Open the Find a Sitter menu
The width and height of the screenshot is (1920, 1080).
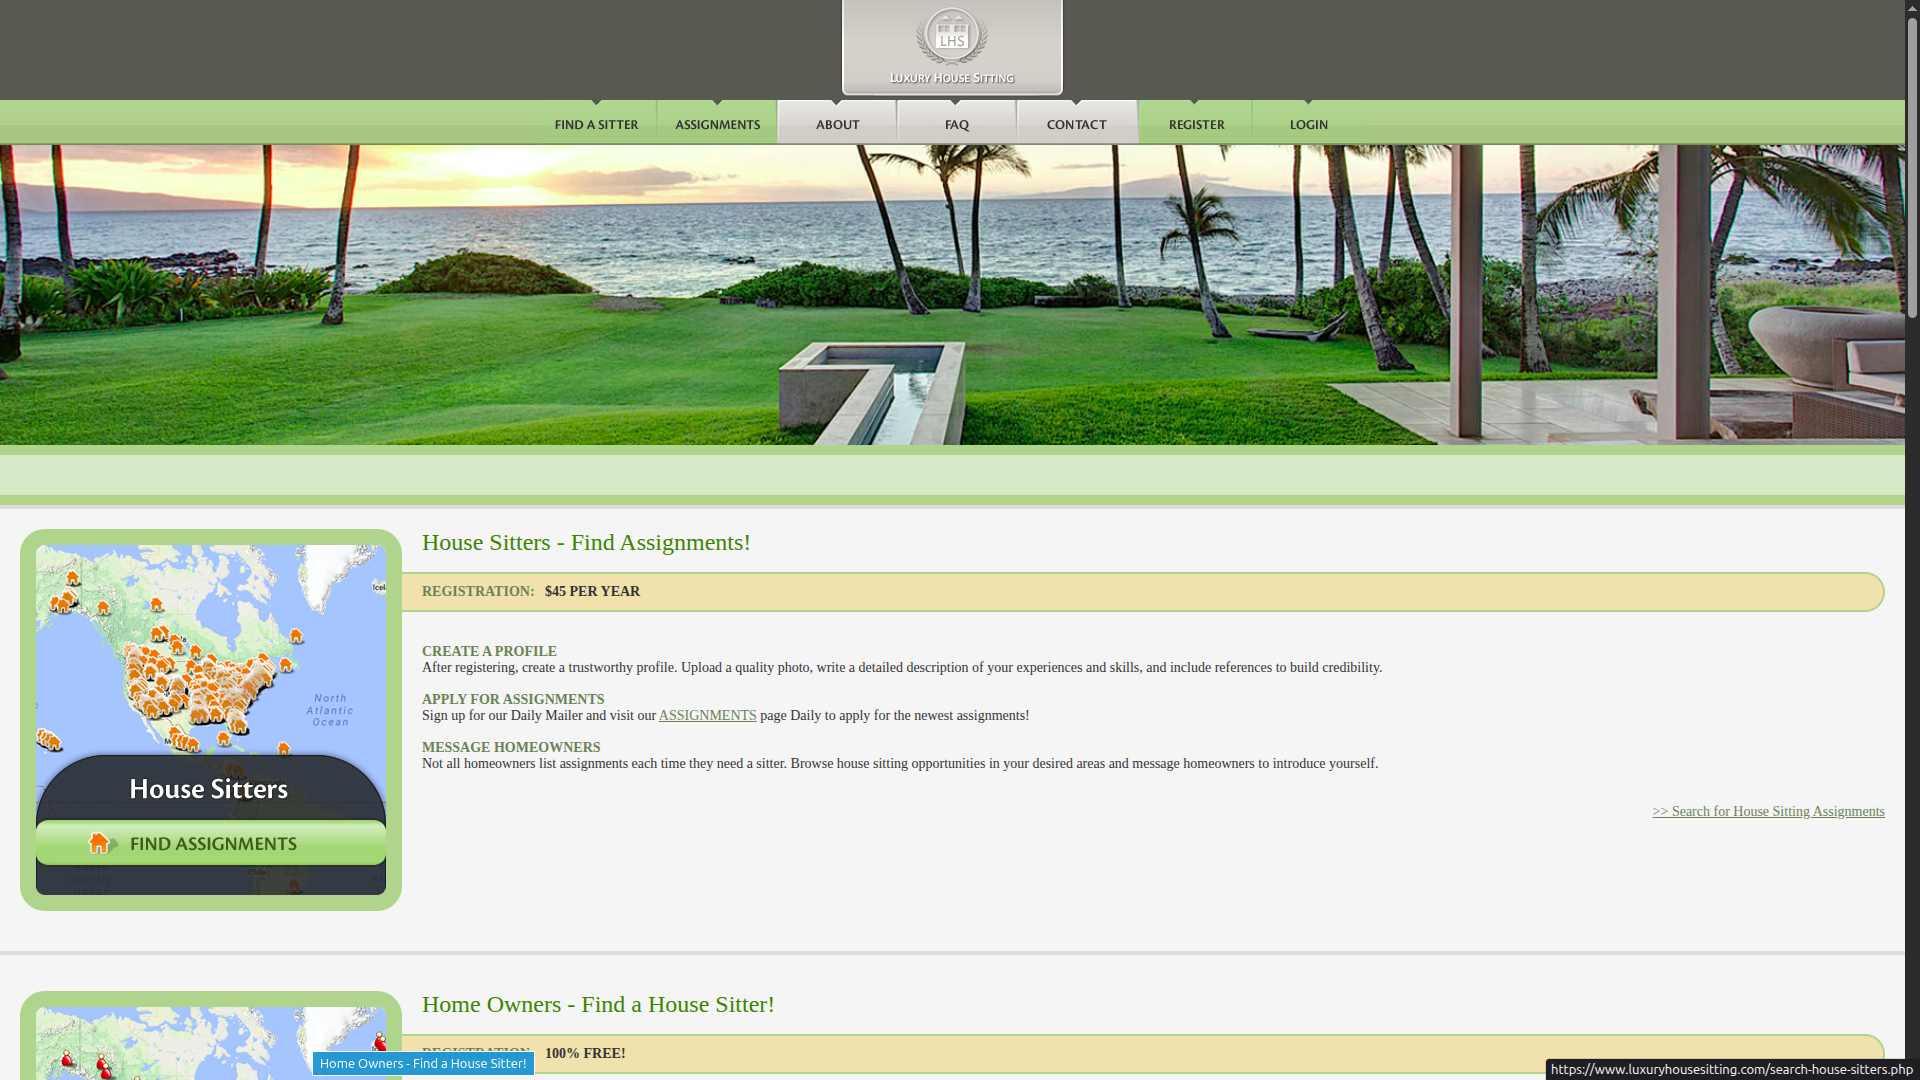[596, 124]
